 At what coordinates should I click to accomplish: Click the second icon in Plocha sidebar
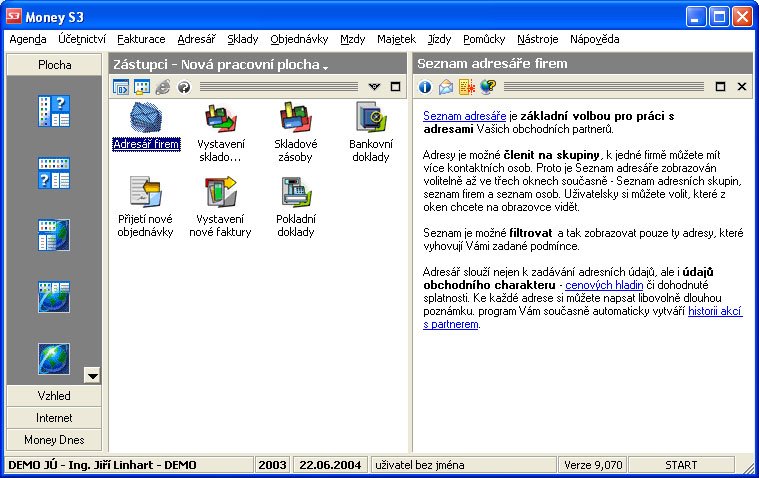coord(54,173)
